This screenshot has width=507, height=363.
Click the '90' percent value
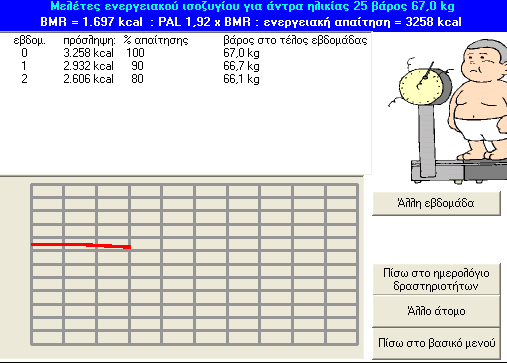[x=137, y=66]
